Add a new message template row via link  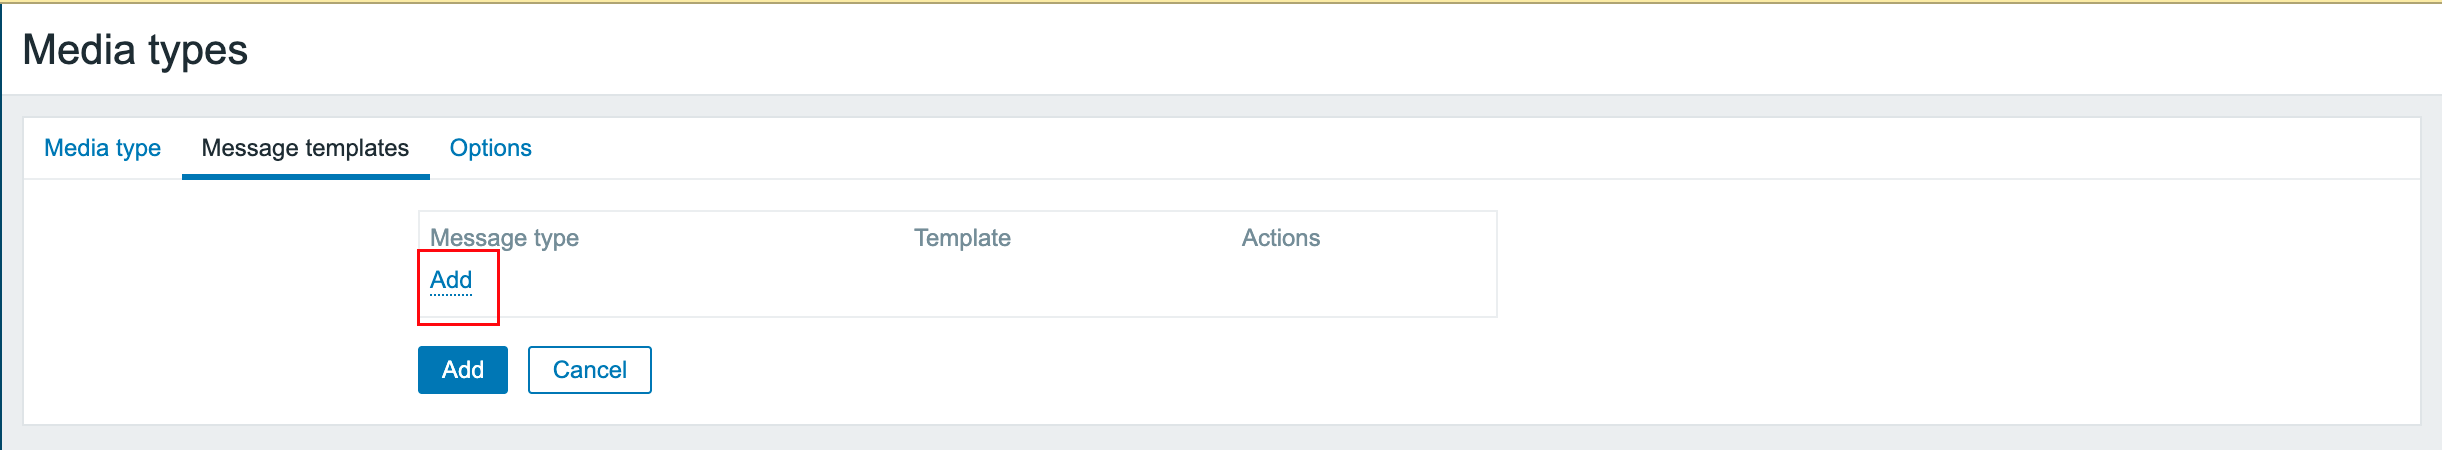[x=451, y=280]
